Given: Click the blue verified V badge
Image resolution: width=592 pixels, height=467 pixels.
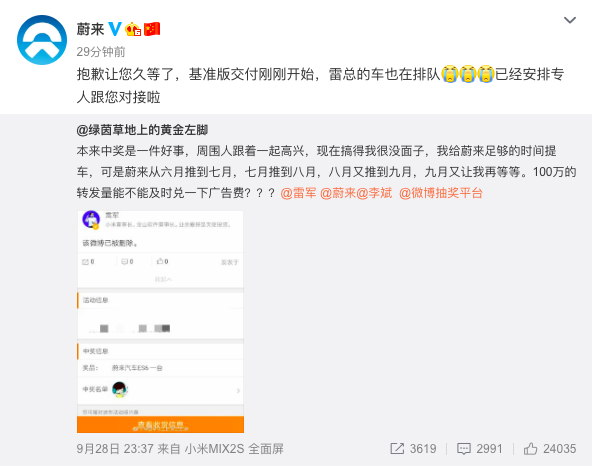Looking at the screenshot, I should coord(115,29).
